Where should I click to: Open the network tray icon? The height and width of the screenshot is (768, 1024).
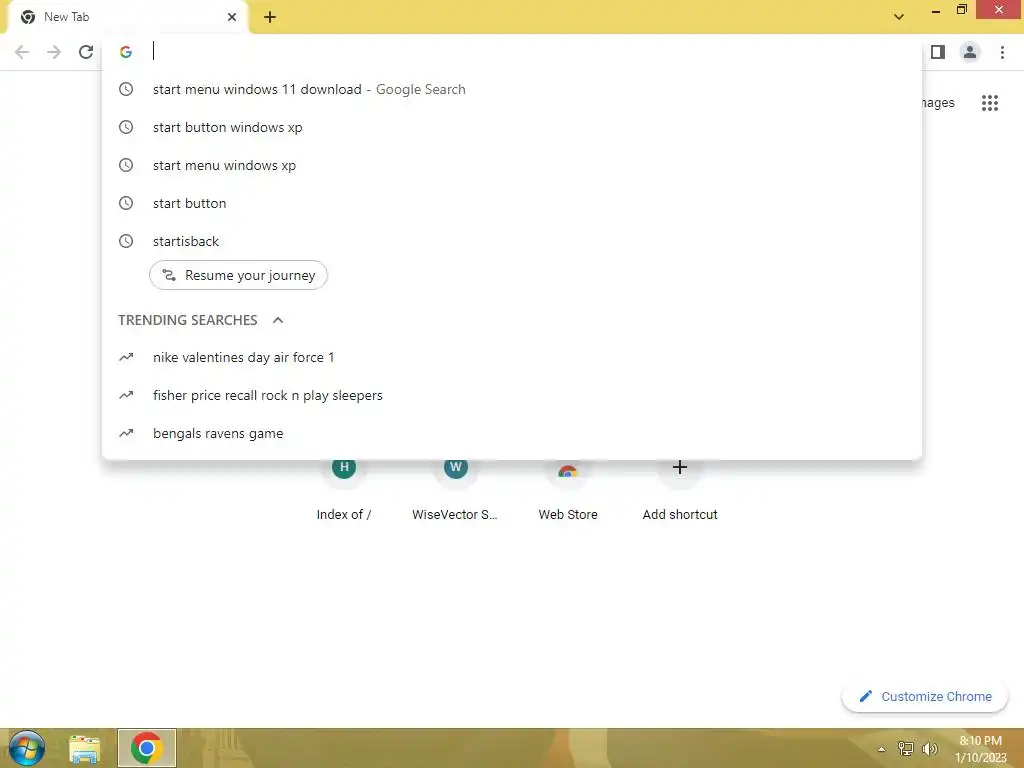[905, 748]
